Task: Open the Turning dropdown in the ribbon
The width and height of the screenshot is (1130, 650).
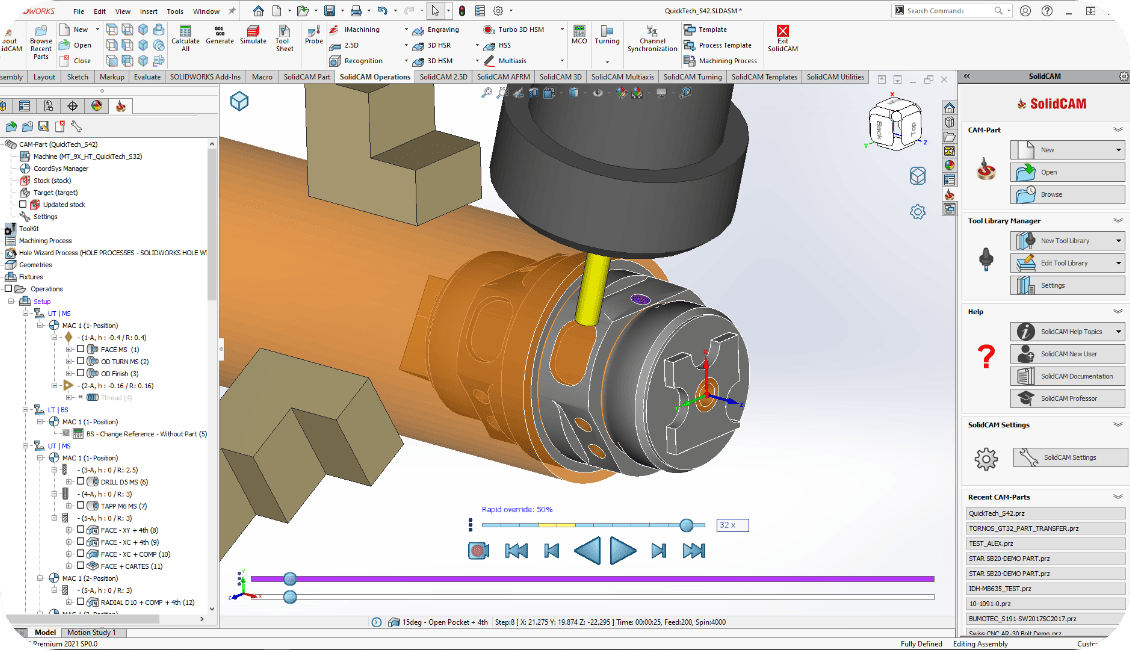Action: coord(607,60)
